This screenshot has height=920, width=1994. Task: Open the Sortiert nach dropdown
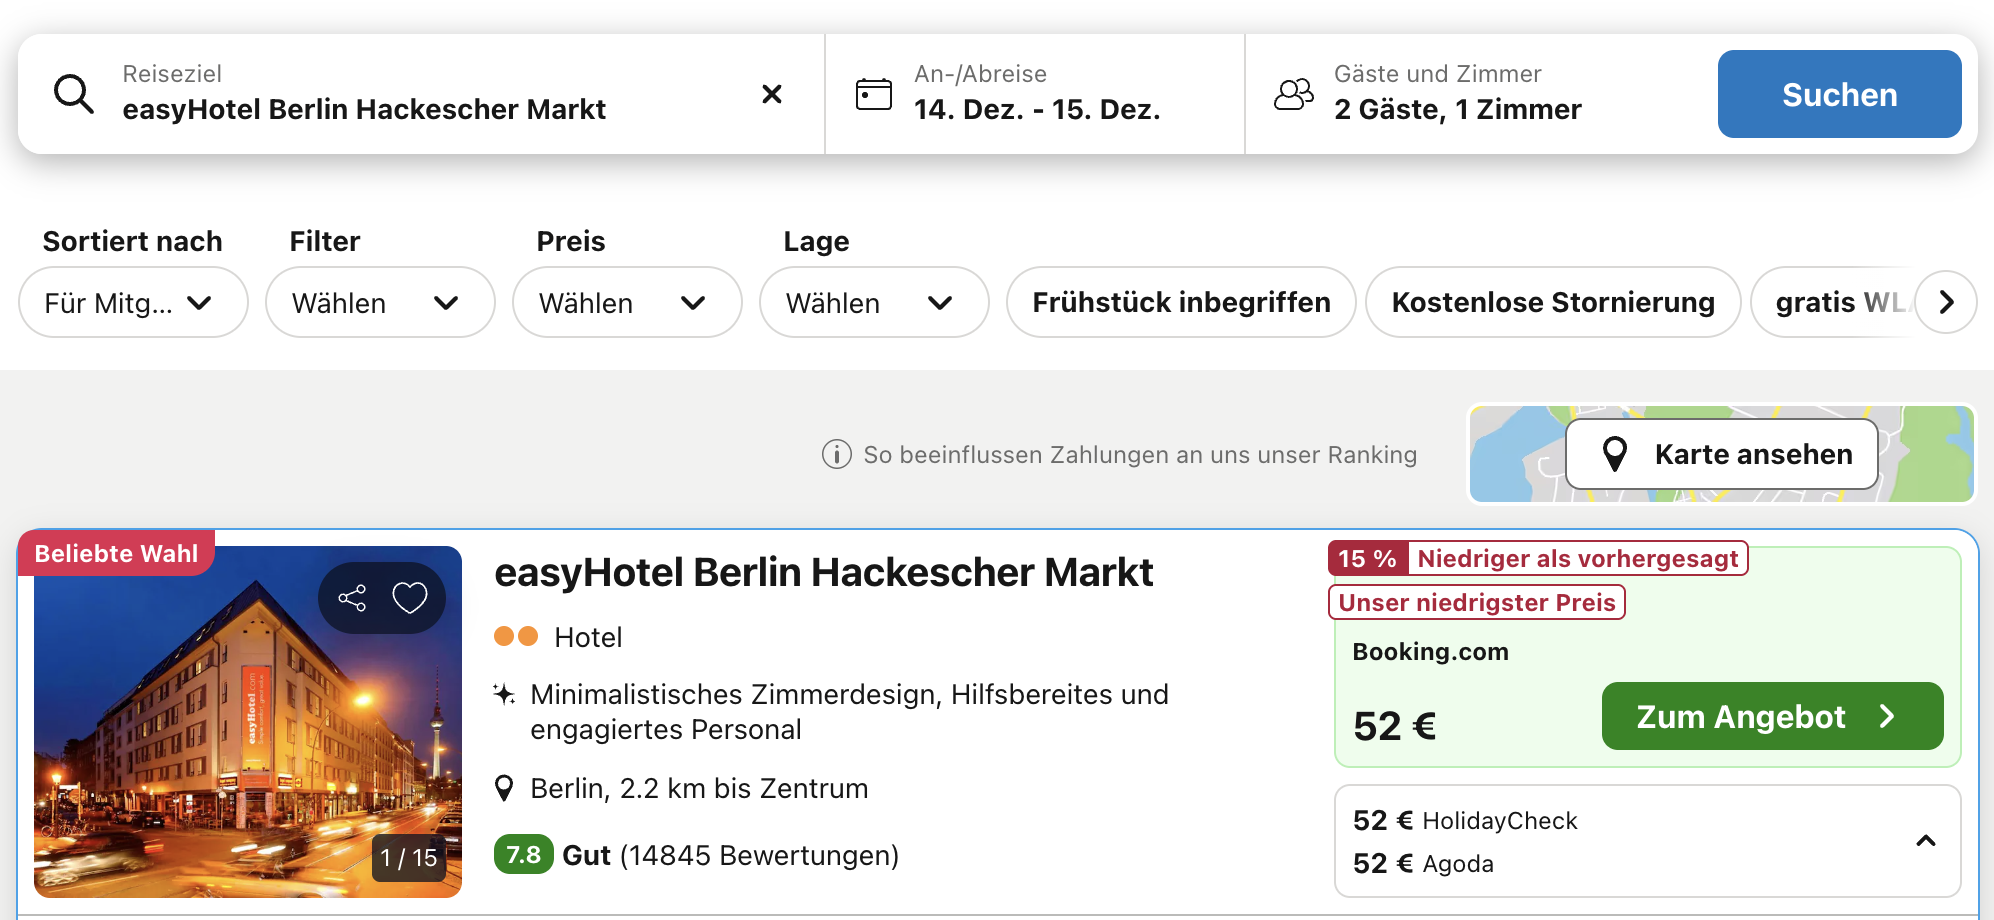[x=133, y=302]
